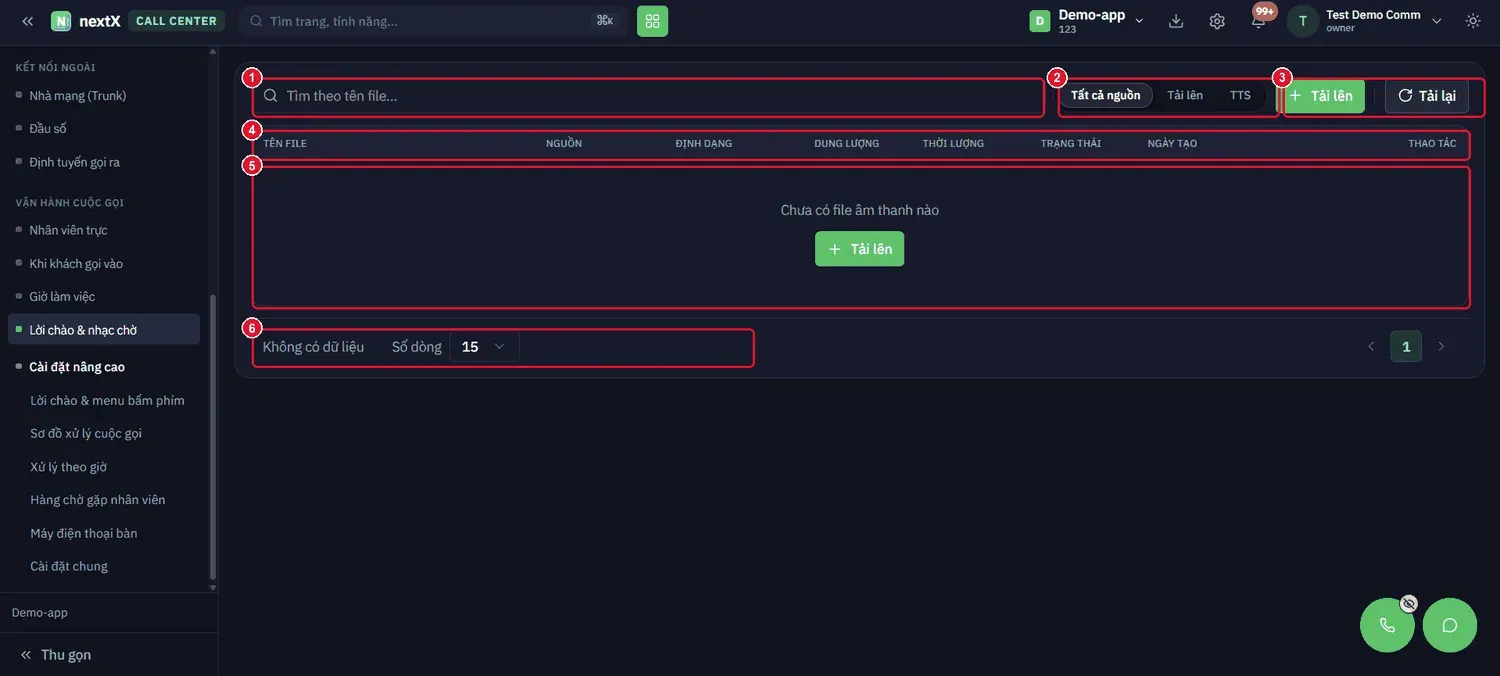The height and width of the screenshot is (676, 1500).
Task: Open the settings gear icon
Action: click(x=1217, y=21)
